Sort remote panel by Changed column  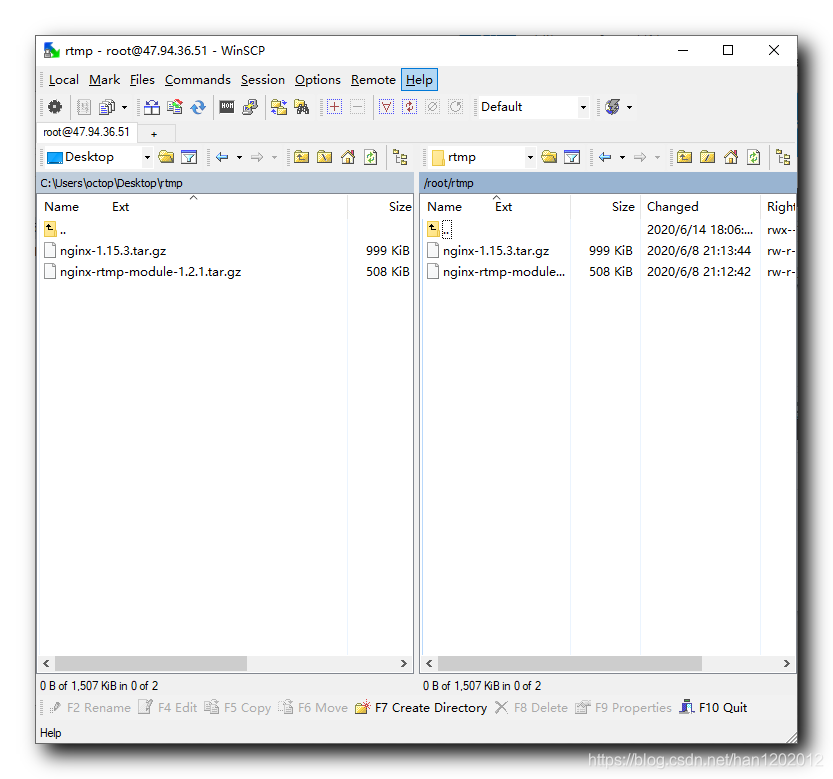700,207
